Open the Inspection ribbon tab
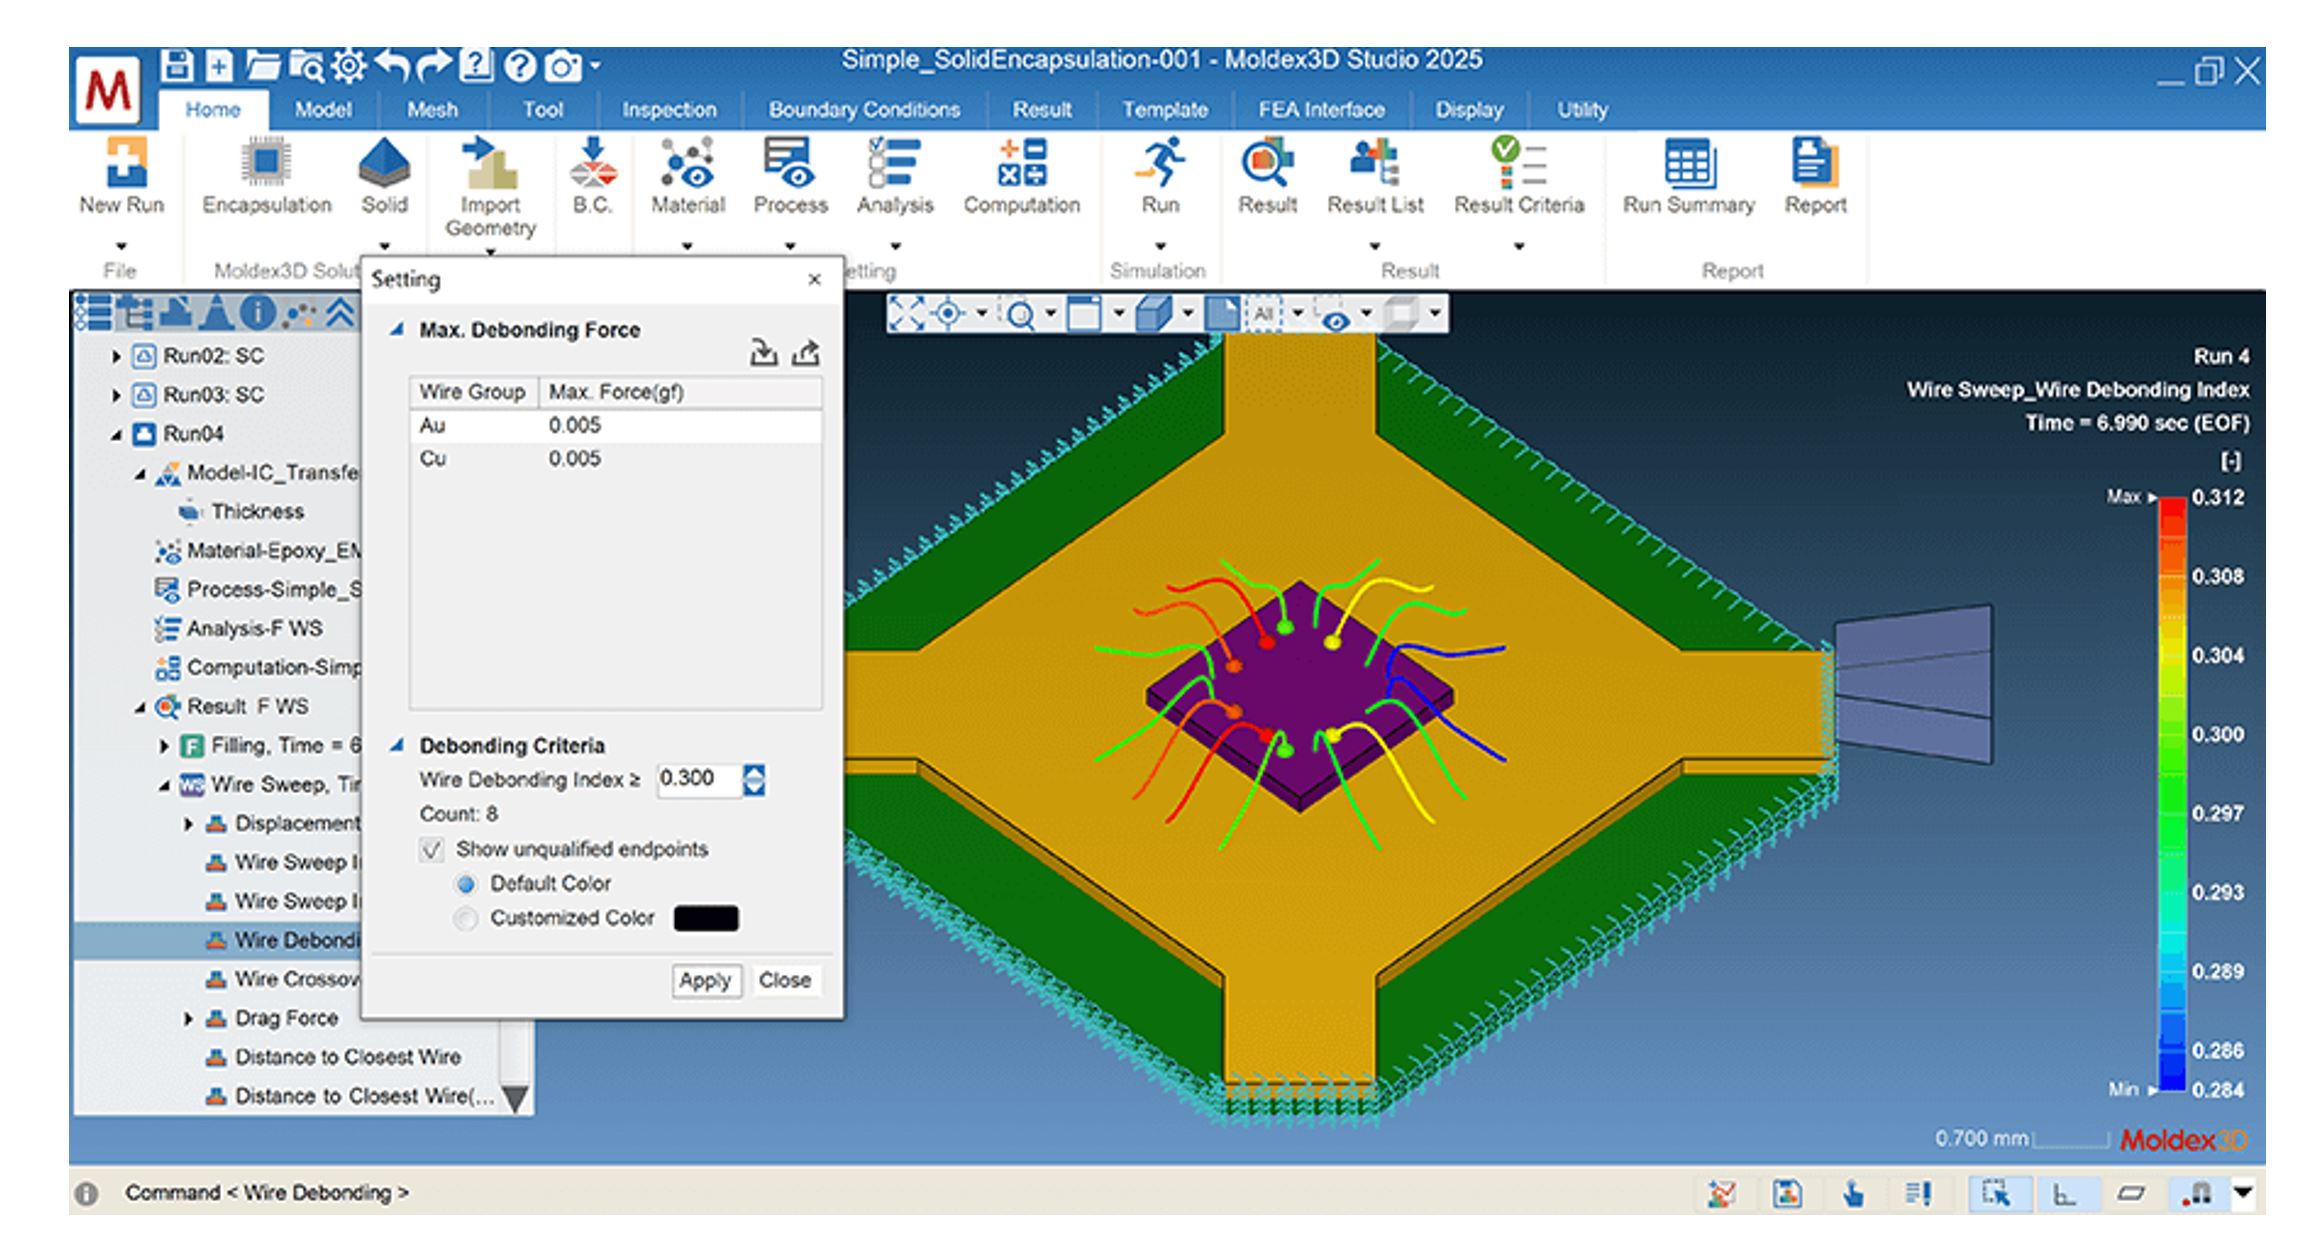This screenshot has width=2306, height=1255. [669, 110]
